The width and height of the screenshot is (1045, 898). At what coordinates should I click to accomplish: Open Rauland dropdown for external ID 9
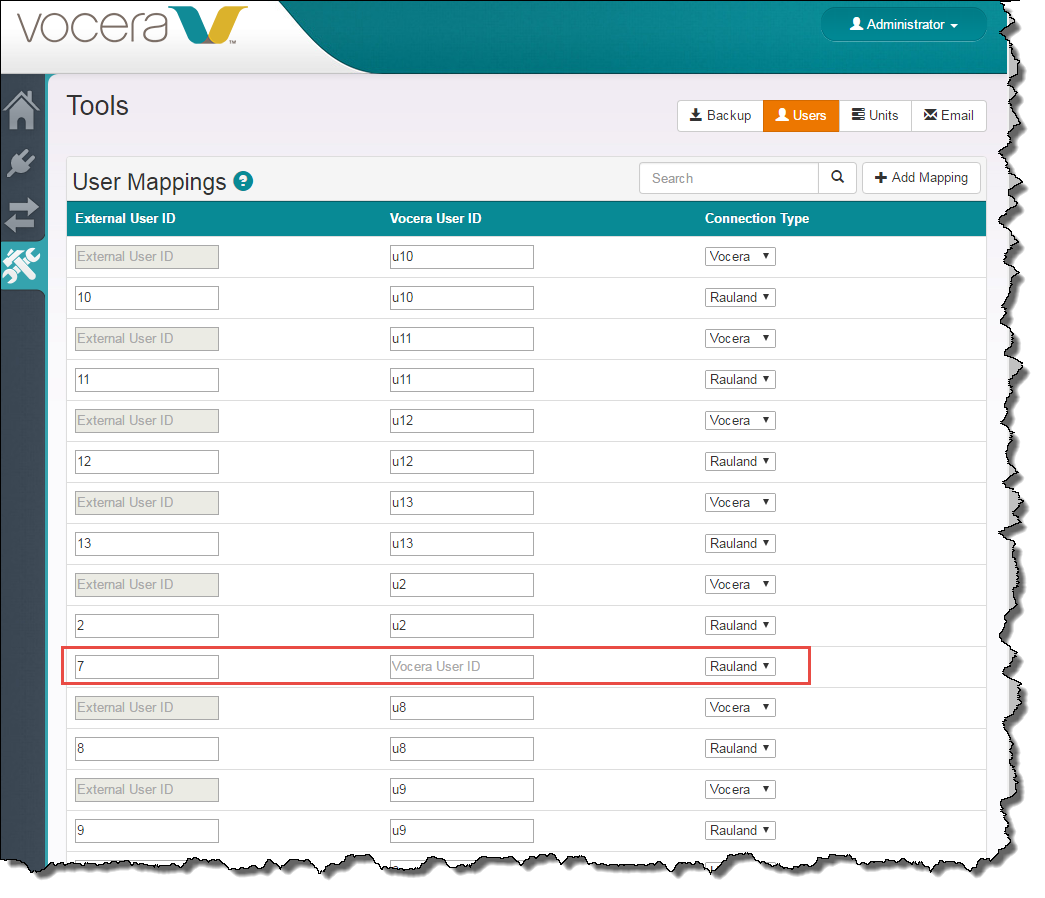(x=740, y=831)
